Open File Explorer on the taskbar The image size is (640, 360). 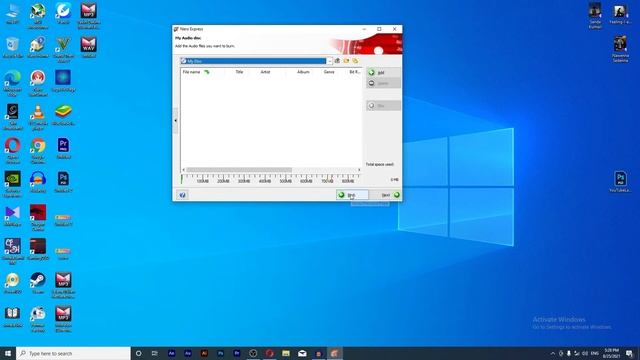[x=286, y=353]
